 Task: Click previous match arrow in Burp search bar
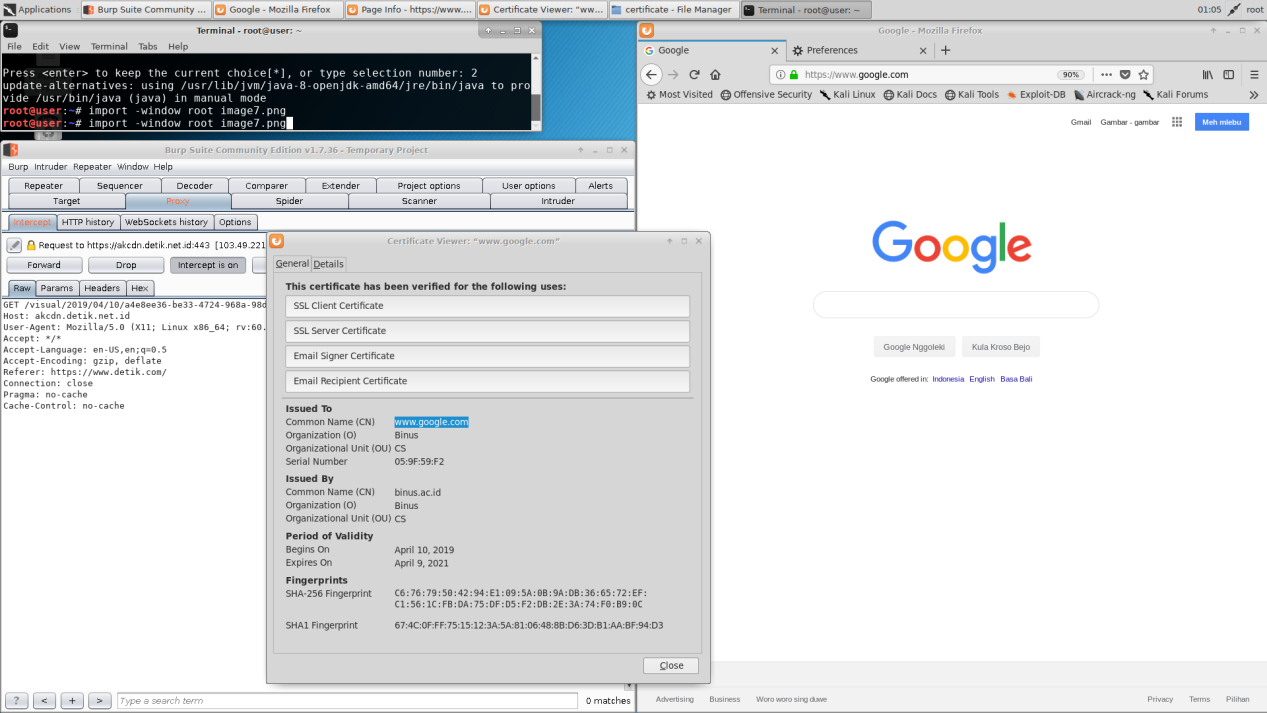[44, 701]
